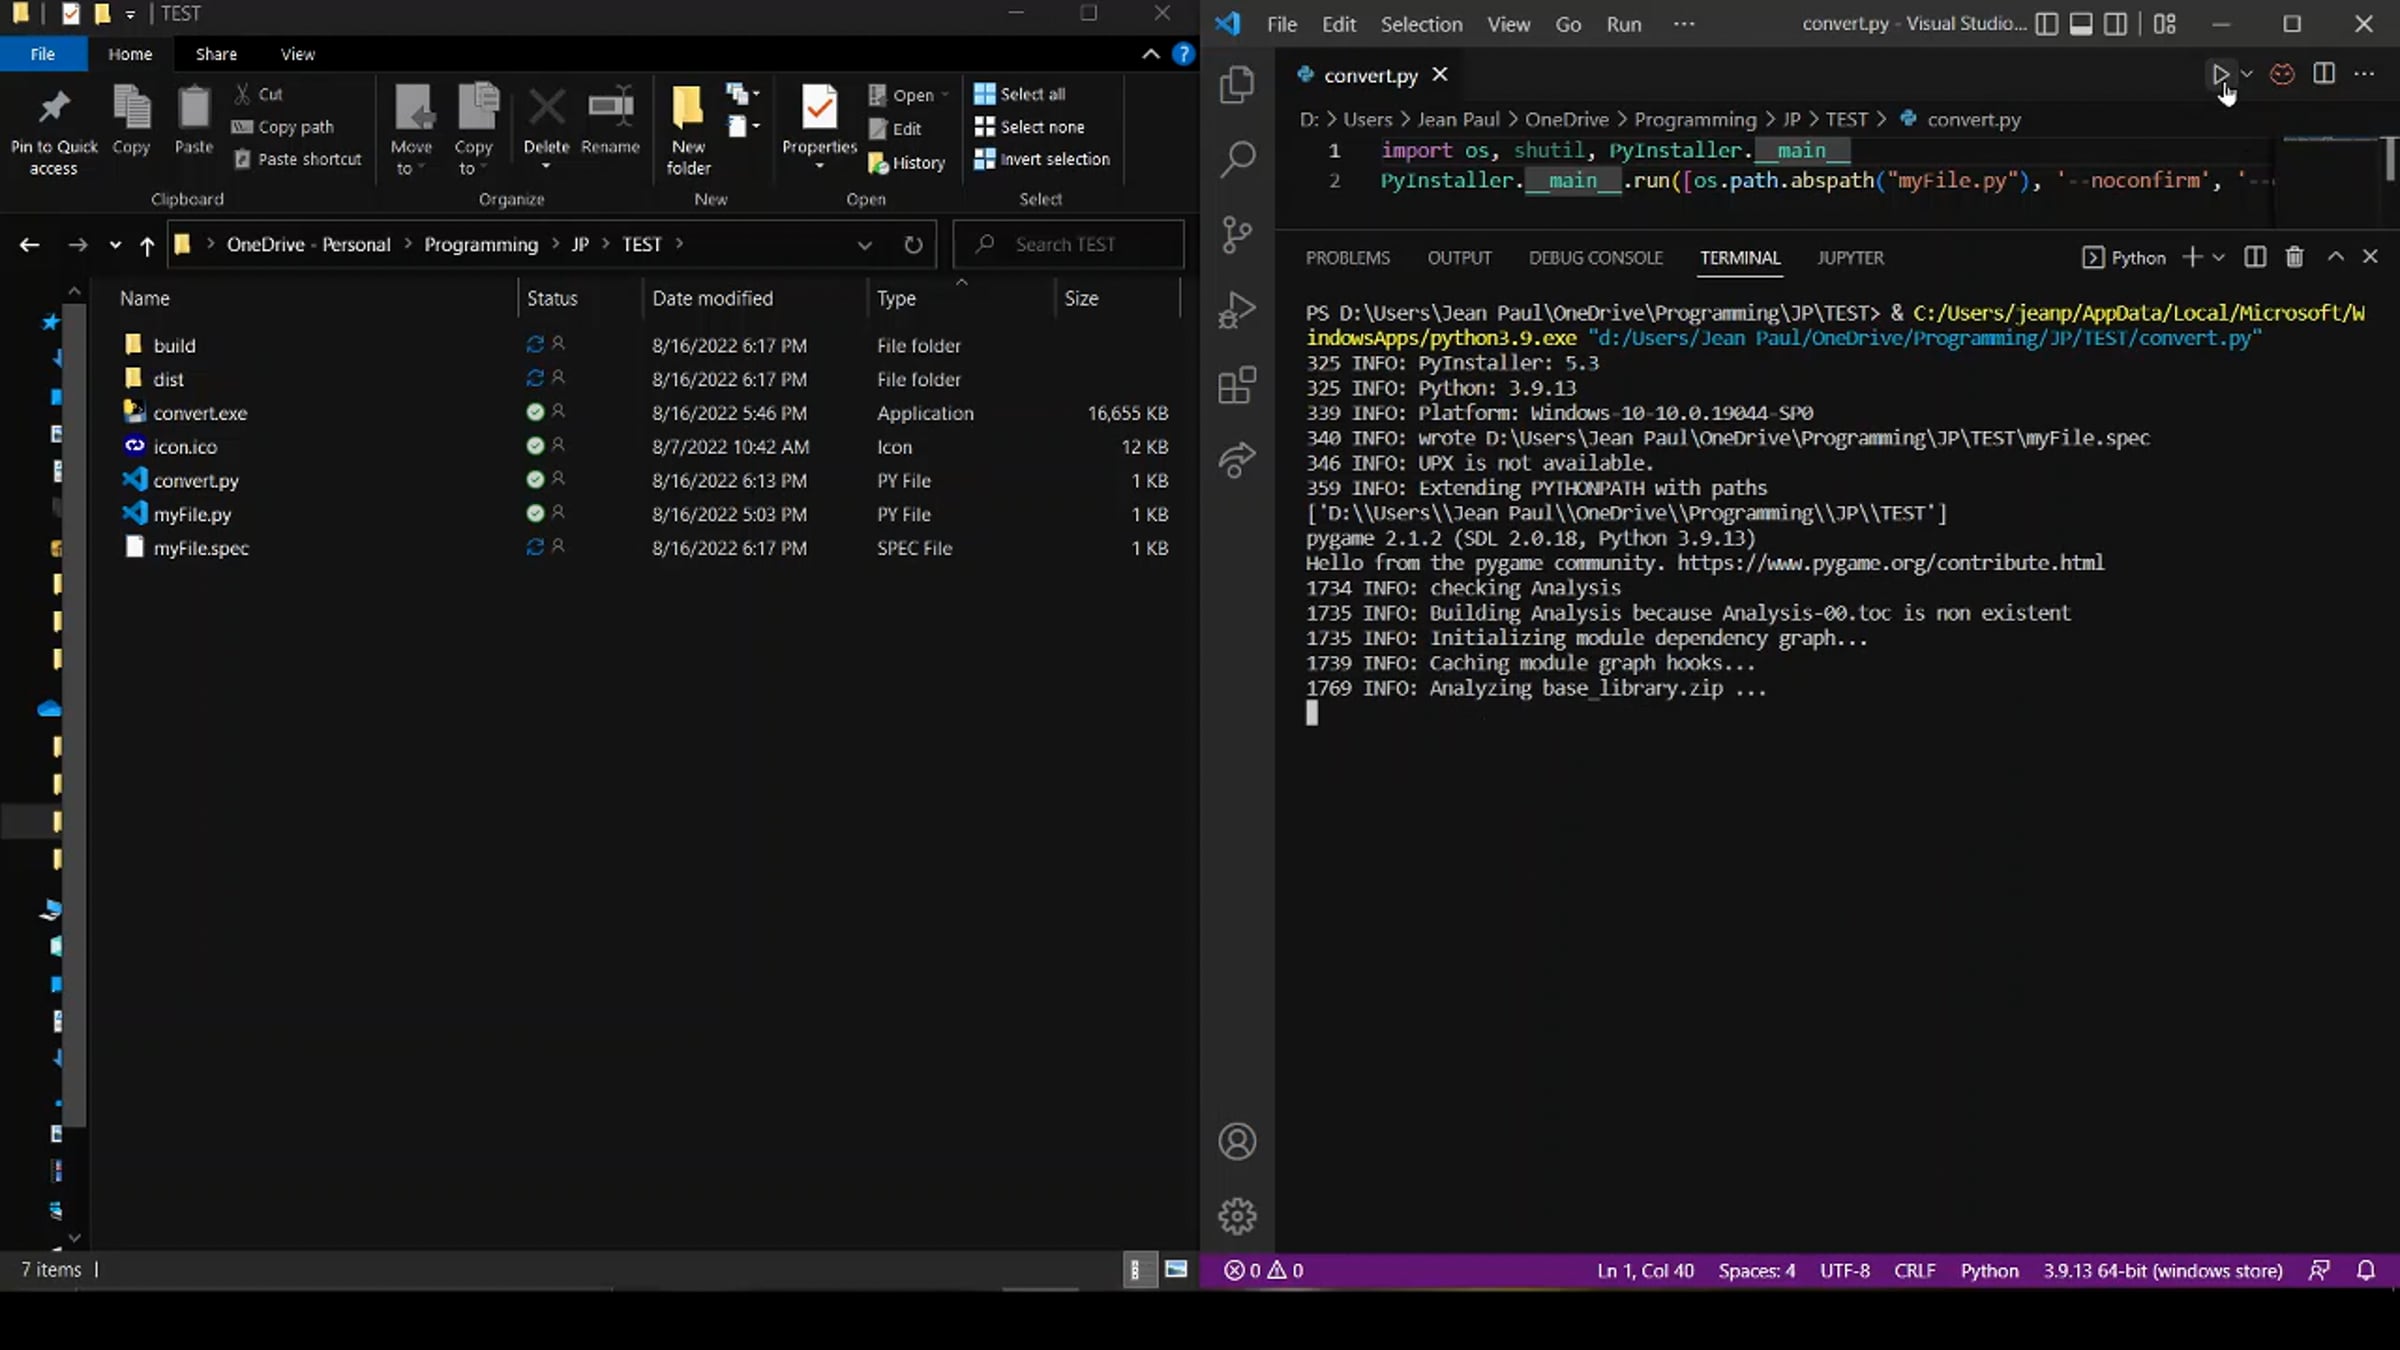Viewport: 2400px width, 1350px height.
Task: Toggle VS Code panel layout button
Action: (x=2081, y=24)
